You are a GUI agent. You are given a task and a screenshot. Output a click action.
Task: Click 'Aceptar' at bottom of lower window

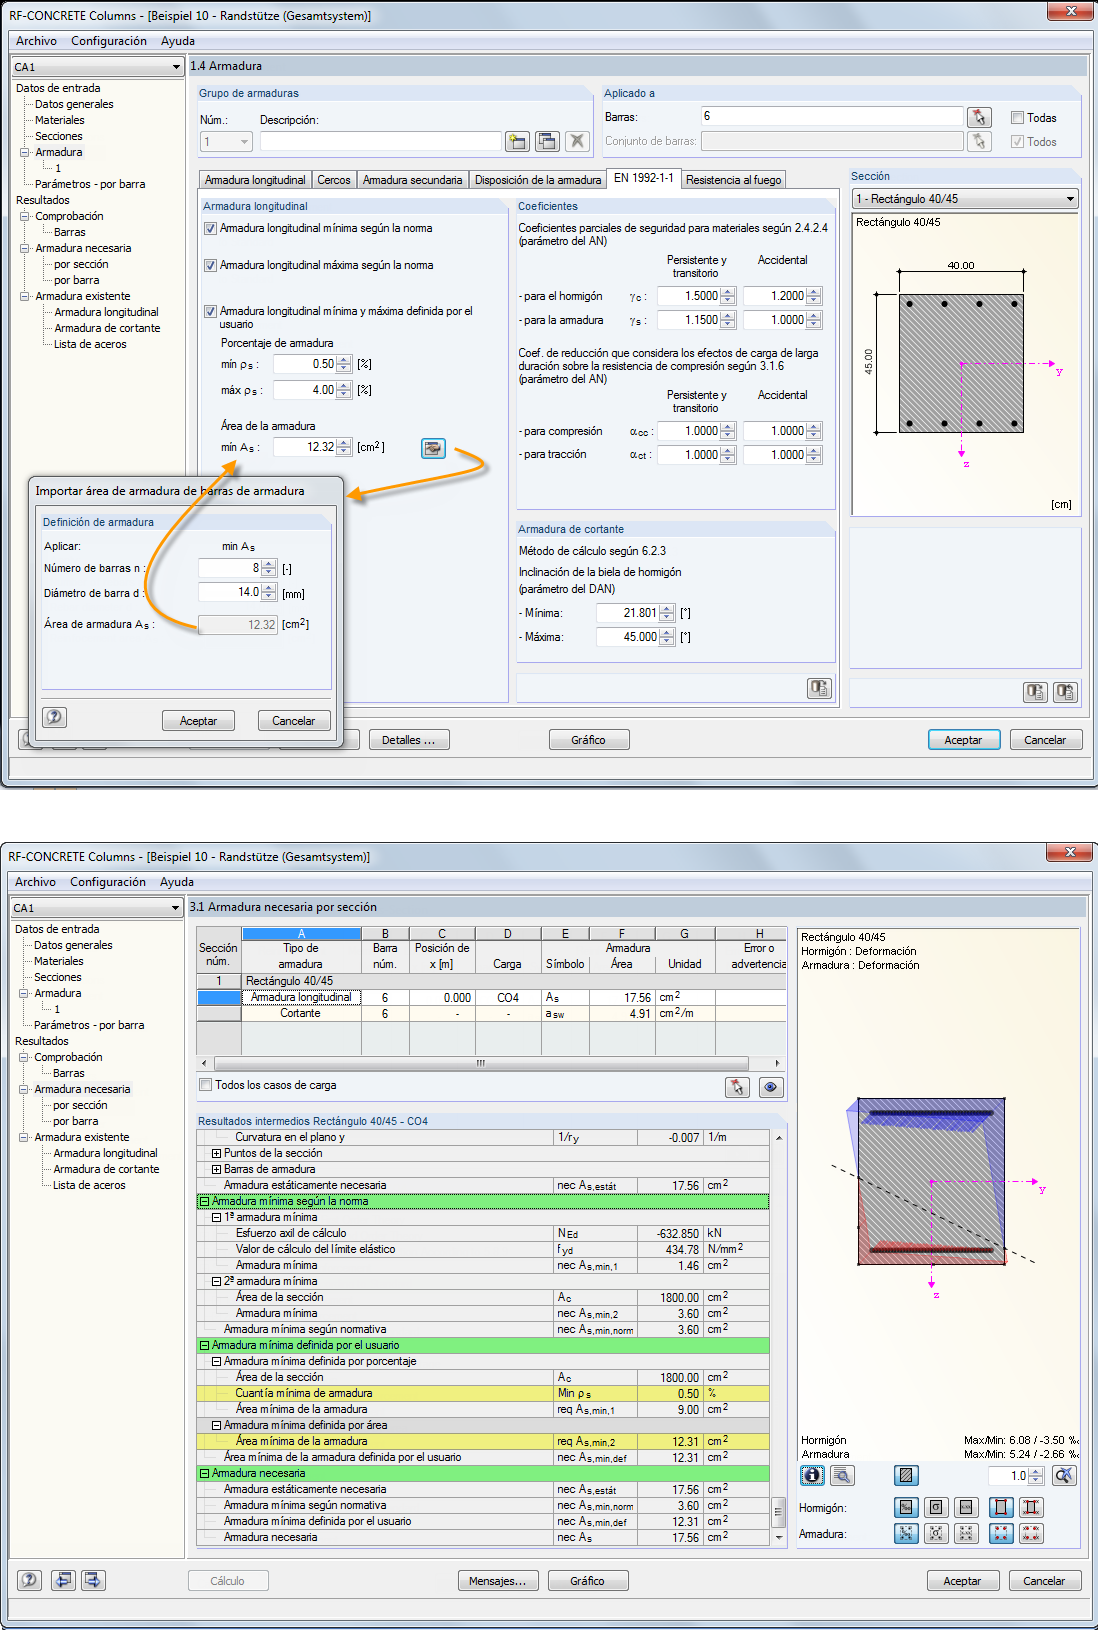[962, 1581]
